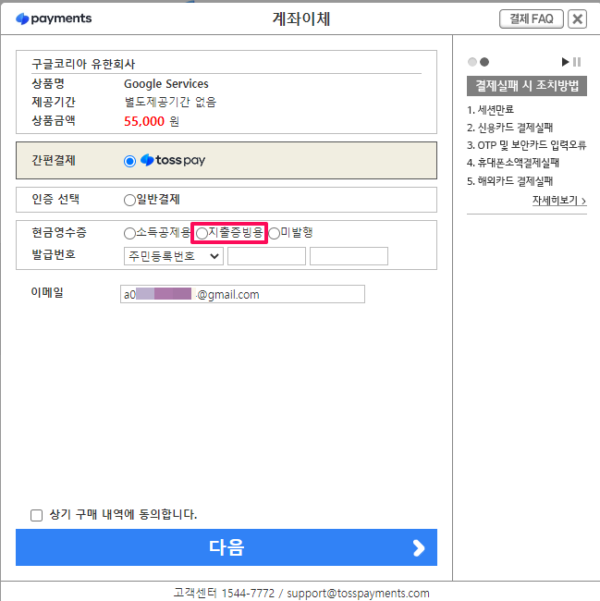The width and height of the screenshot is (600, 601).
Task: Click 5. 해외카드 결제실패 item
Action: coord(510,181)
